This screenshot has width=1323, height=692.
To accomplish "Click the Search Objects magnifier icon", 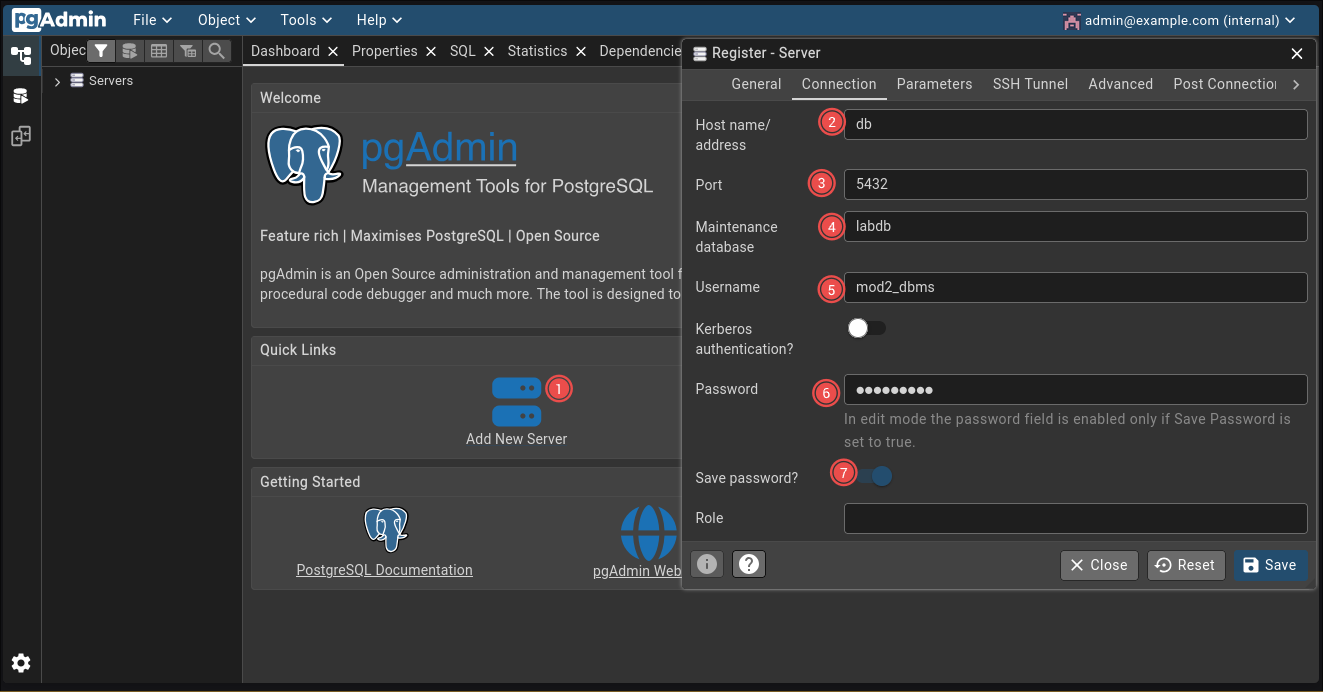I will pyautogui.click(x=216, y=51).
